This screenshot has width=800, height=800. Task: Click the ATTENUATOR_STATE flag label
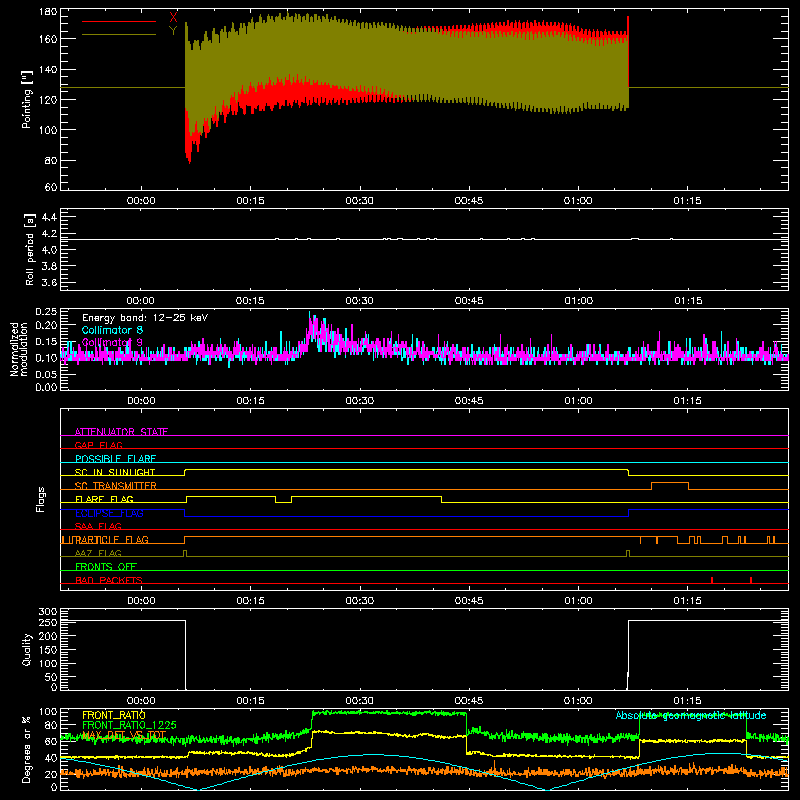coord(121,432)
